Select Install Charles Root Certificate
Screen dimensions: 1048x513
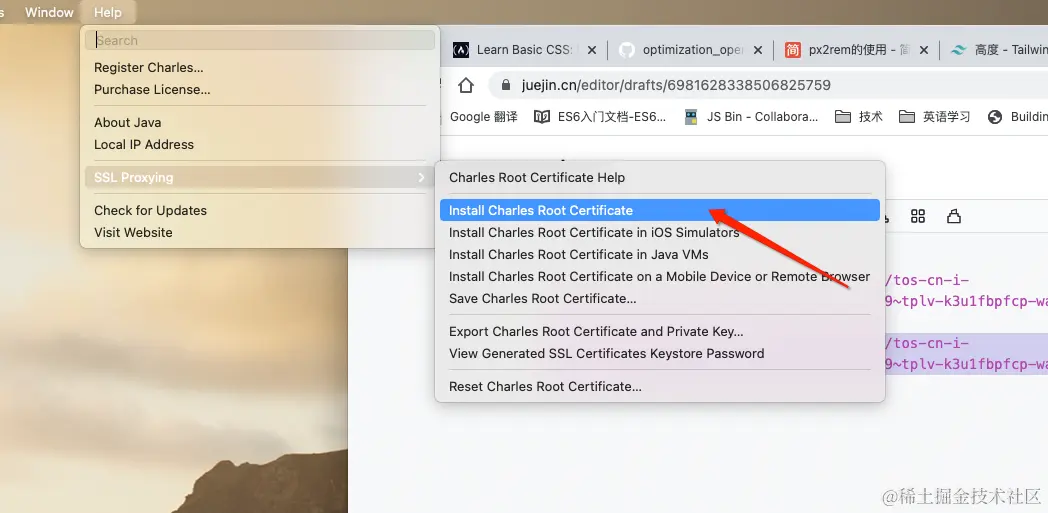coord(660,210)
